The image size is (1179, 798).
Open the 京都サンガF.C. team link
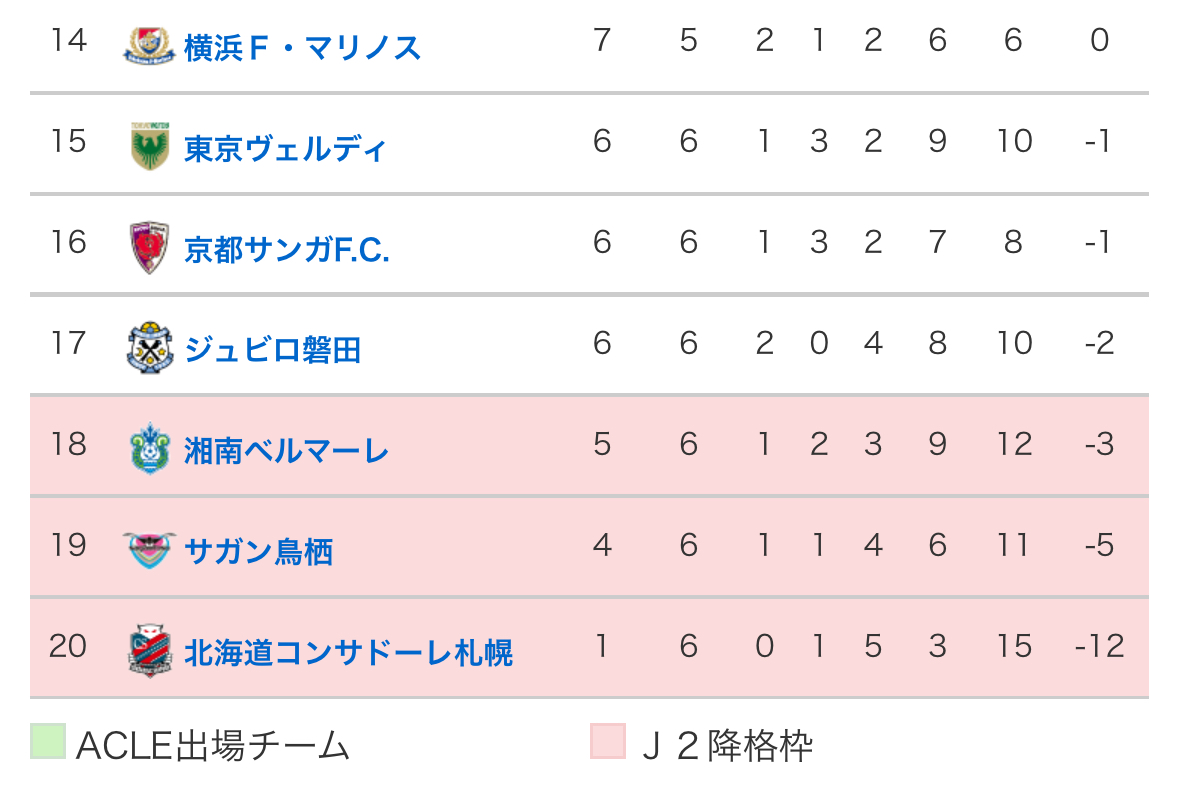(x=286, y=249)
